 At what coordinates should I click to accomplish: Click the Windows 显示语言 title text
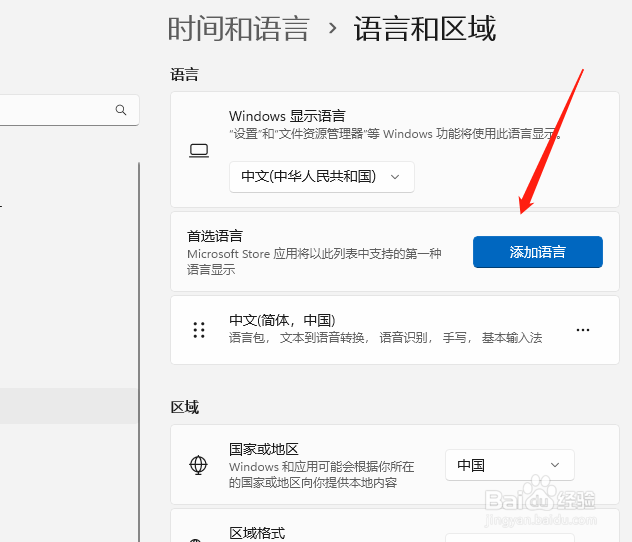(x=287, y=116)
